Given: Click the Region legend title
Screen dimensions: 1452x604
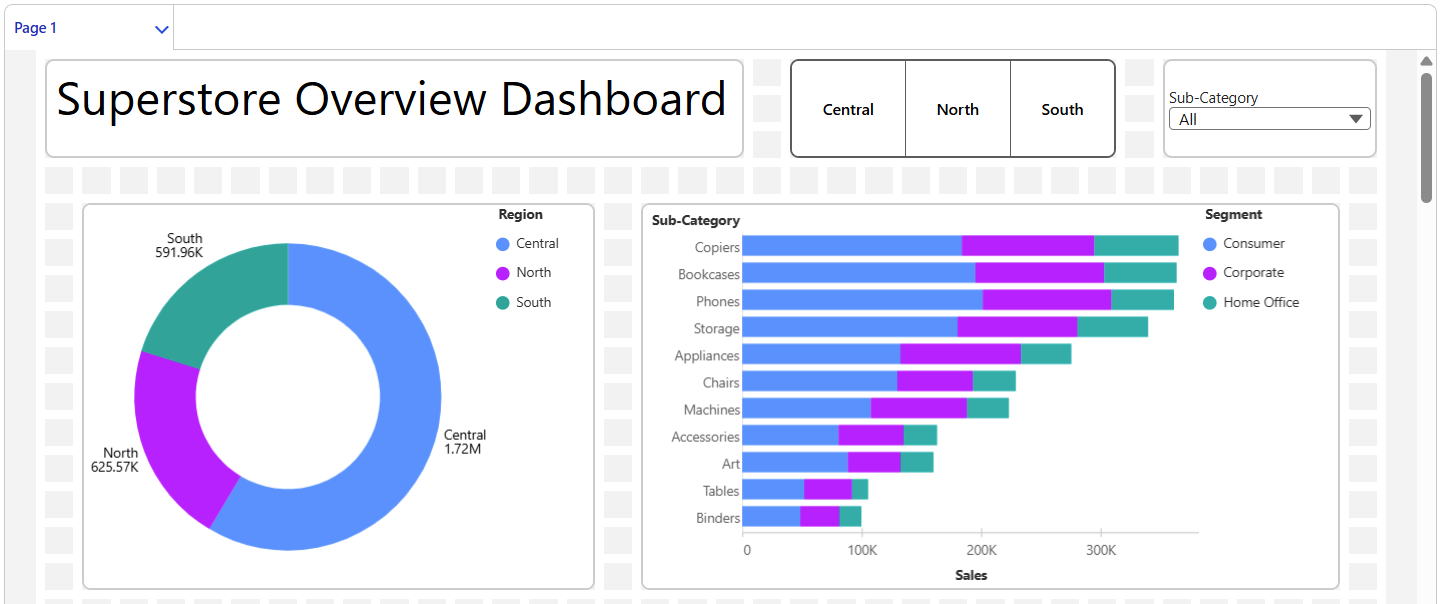Looking at the screenshot, I should [521, 214].
